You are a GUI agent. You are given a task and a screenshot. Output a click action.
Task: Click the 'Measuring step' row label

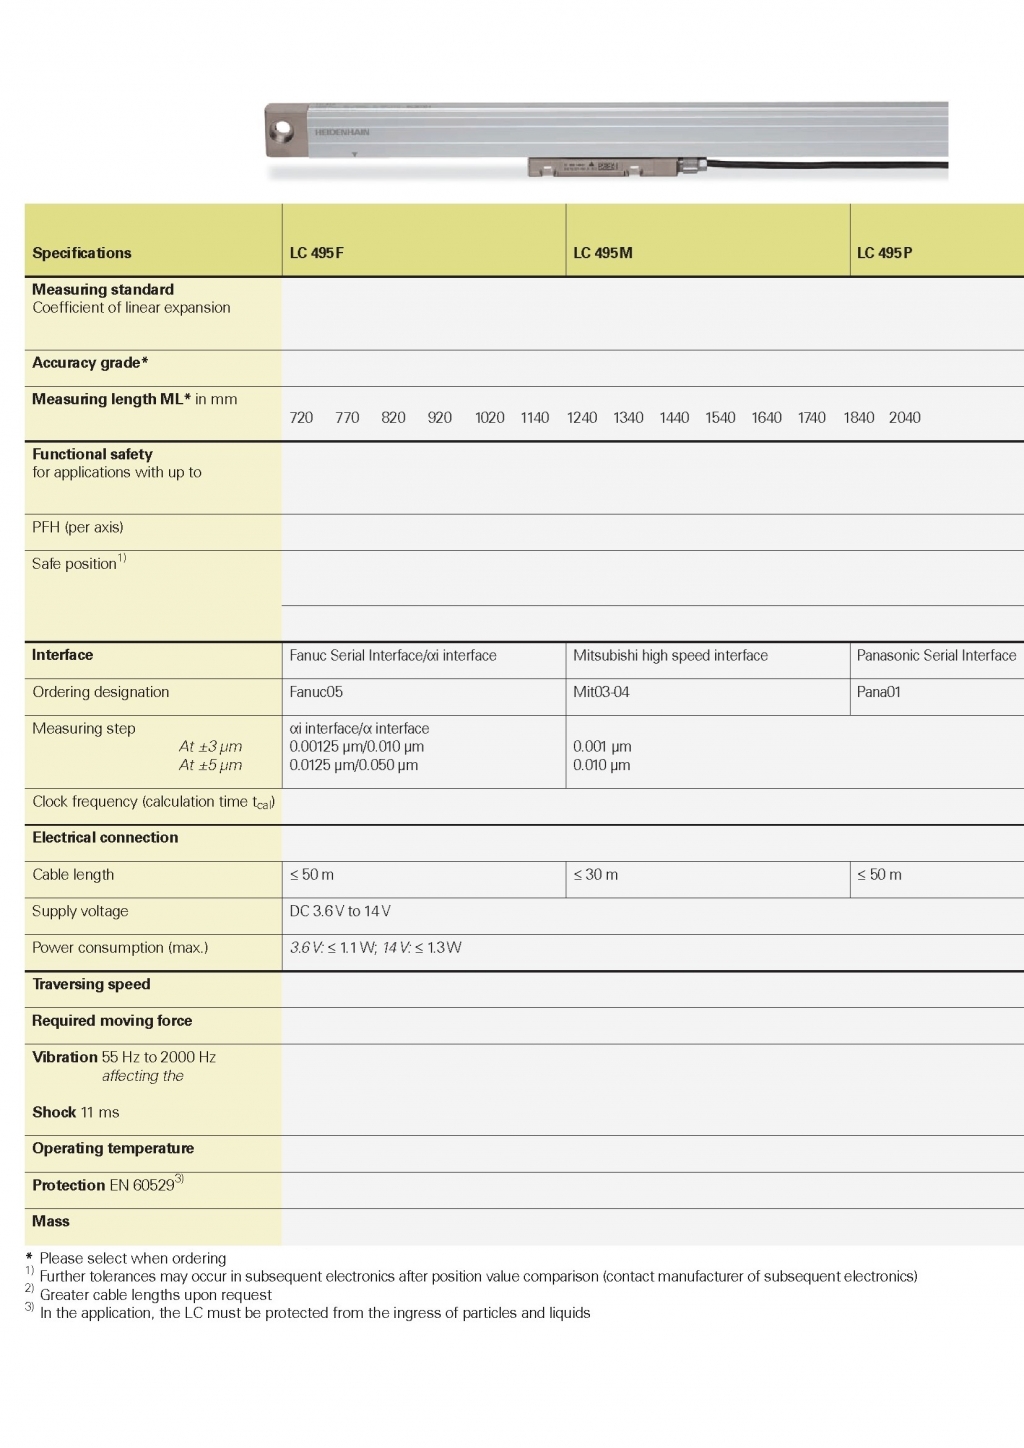click(84, 728)
